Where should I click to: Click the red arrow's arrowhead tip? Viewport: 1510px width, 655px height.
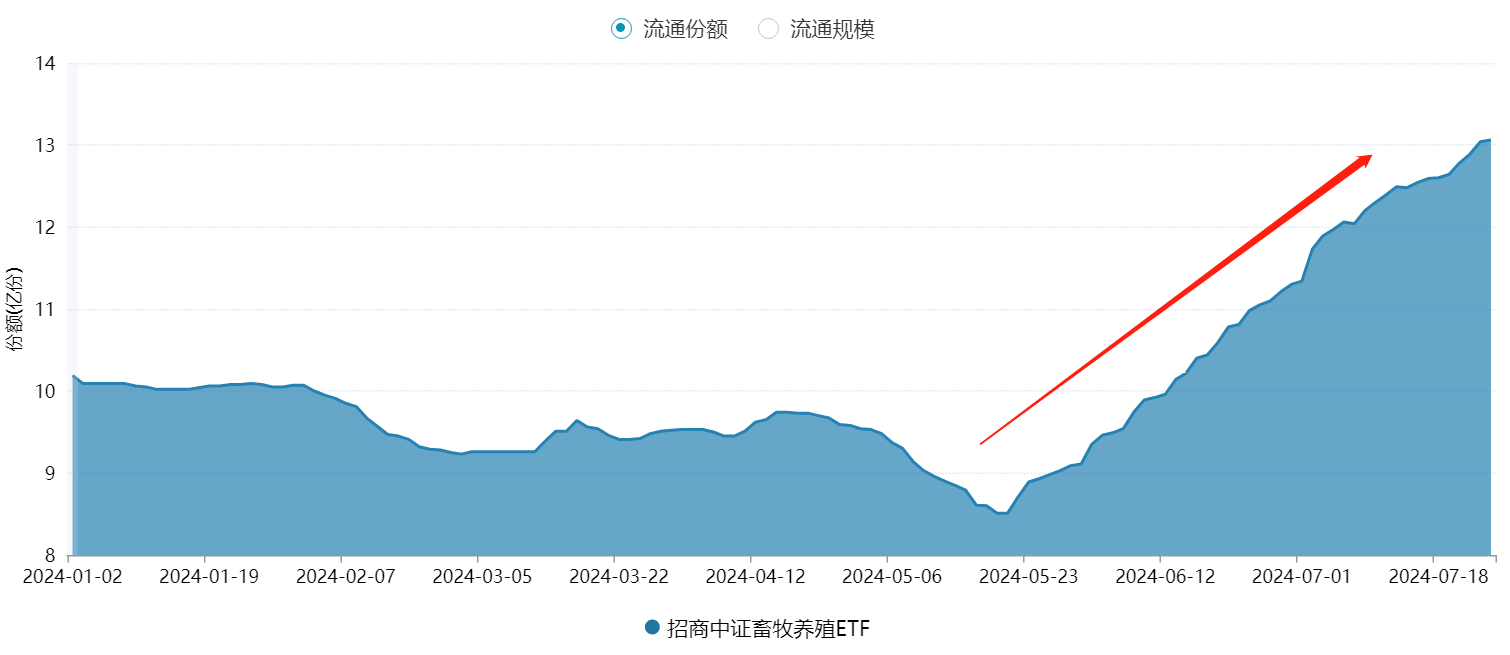1369,157
